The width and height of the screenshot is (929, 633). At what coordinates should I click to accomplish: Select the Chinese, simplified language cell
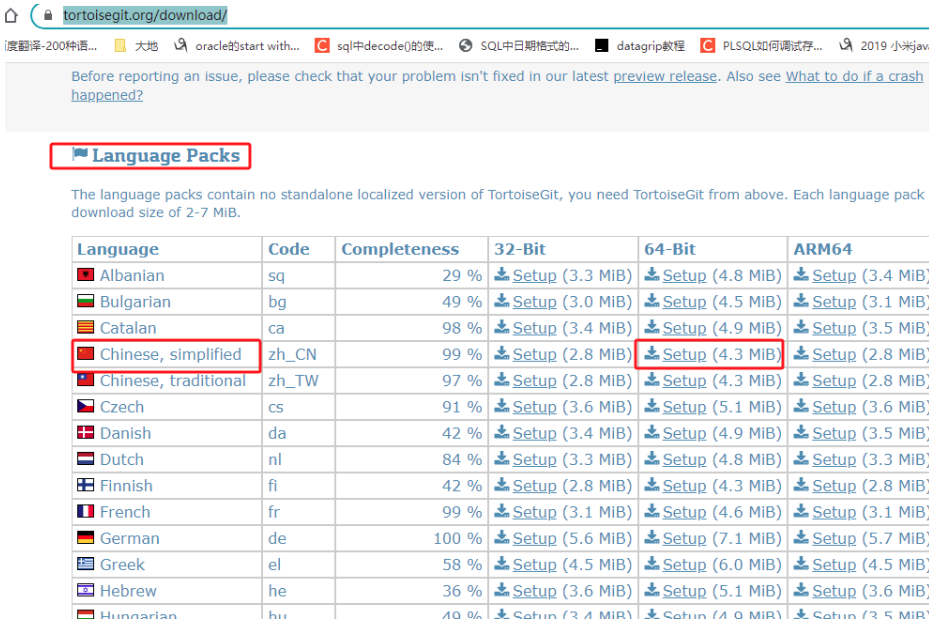coord(166,354)
